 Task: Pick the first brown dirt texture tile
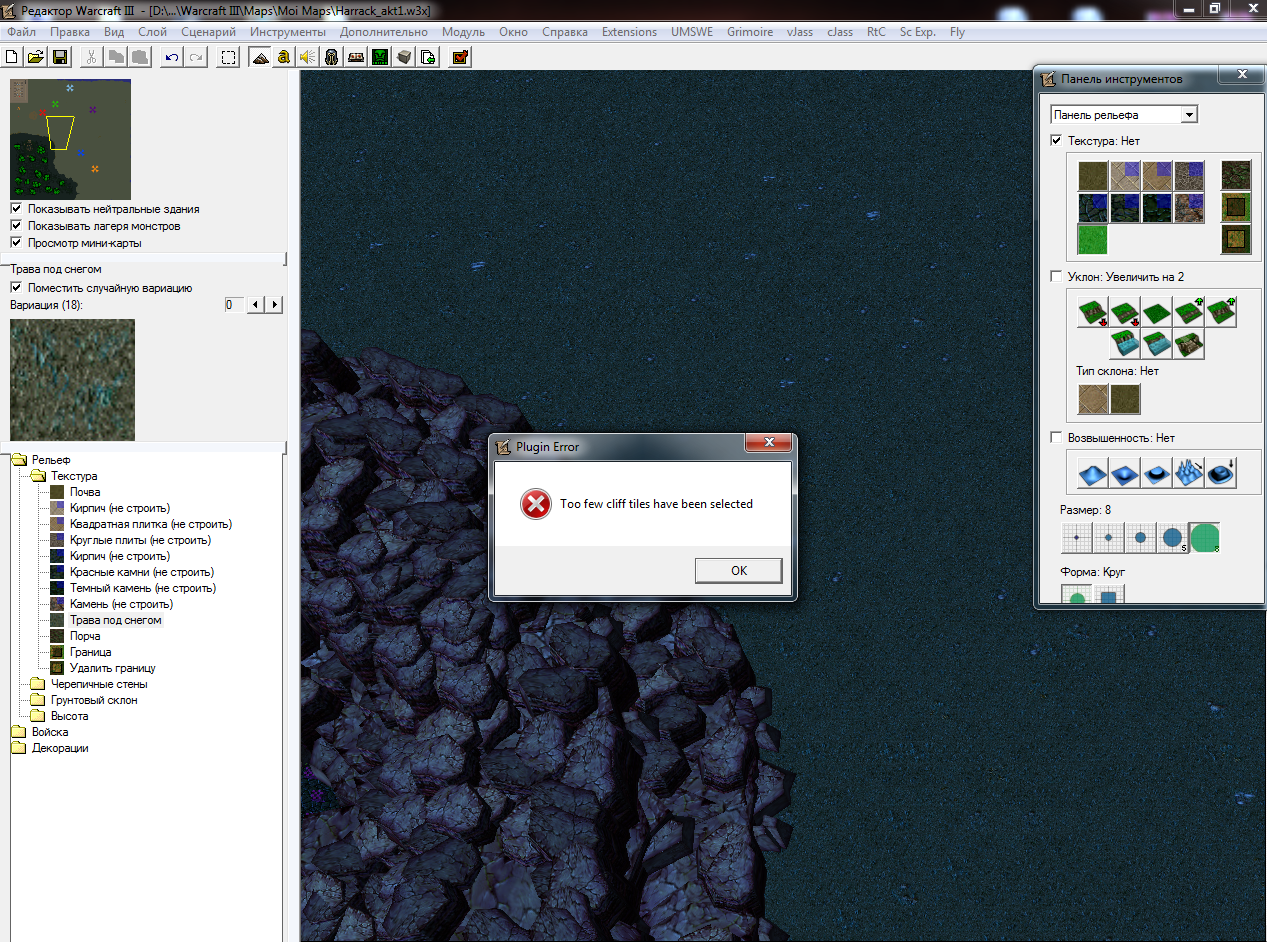(1092, 176)
